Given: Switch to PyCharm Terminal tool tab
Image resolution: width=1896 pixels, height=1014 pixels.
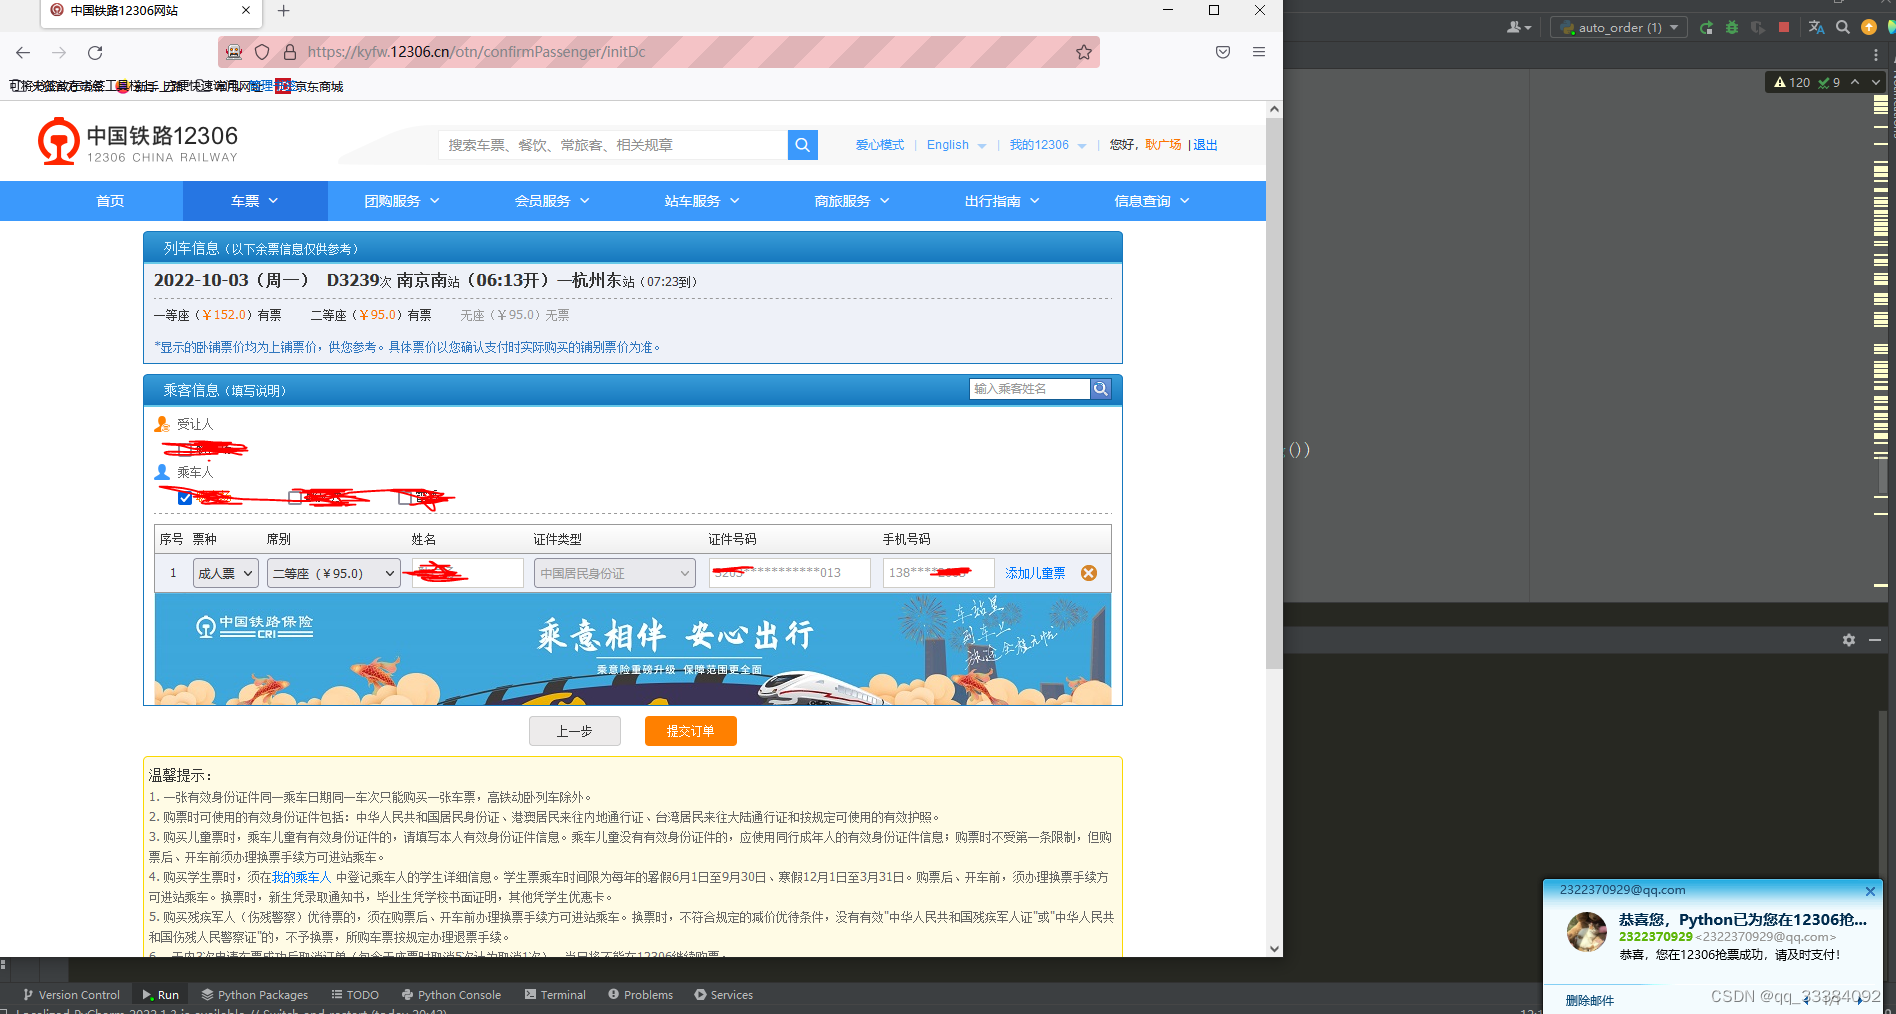Looking at the screenshot, I should point(555,995).
